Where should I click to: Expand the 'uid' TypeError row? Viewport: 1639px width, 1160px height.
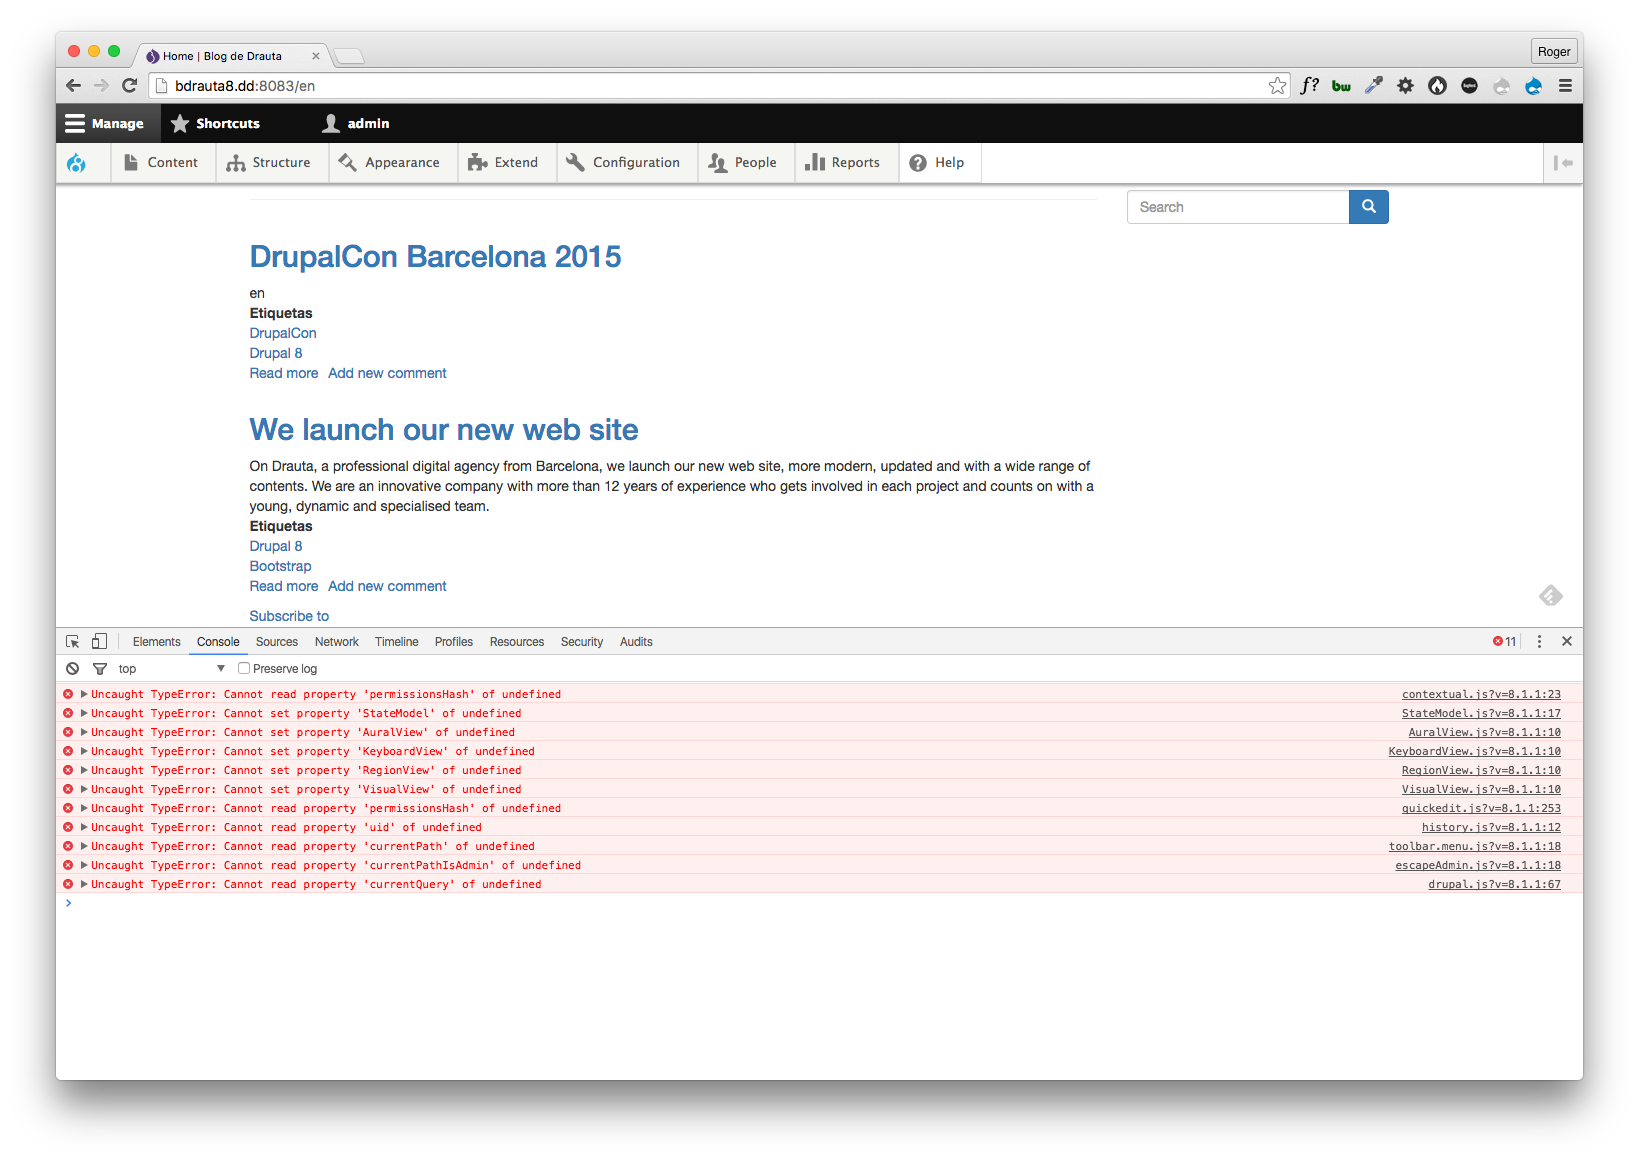coord(84,827)
